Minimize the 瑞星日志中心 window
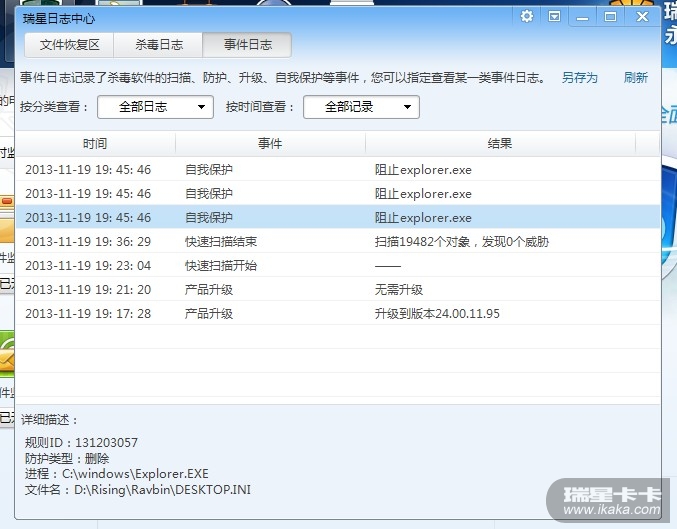This screenshot has height=529, width=677. [x=582, y=17]
